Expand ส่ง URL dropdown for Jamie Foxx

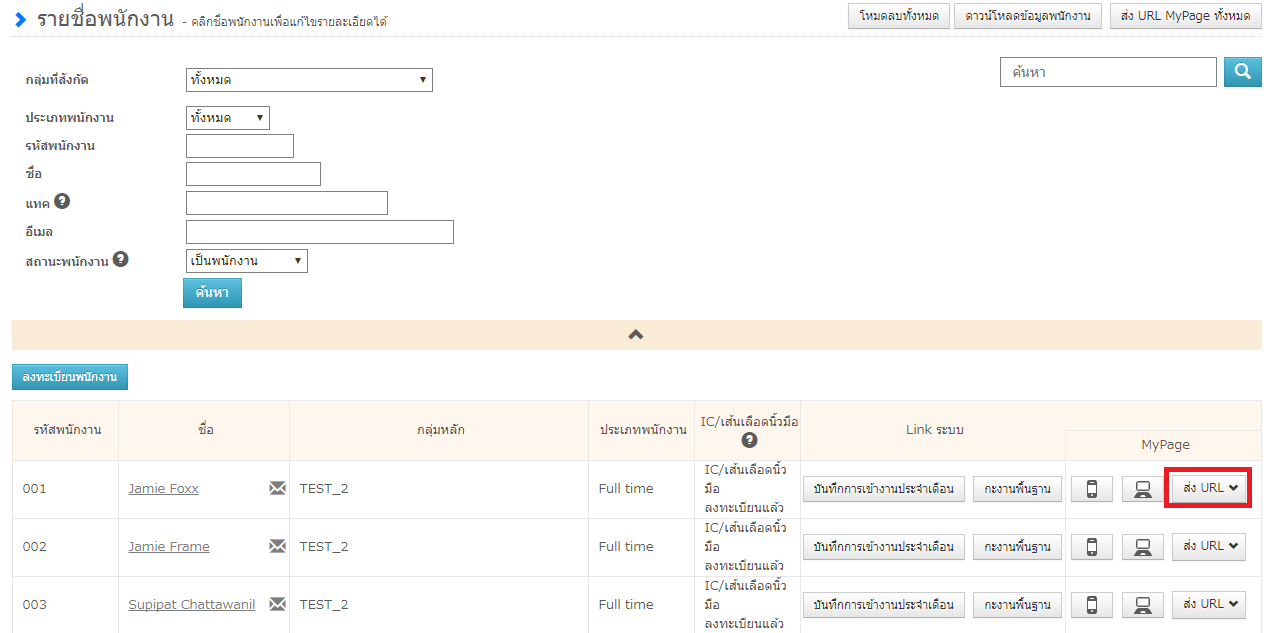coord(1210,489)
